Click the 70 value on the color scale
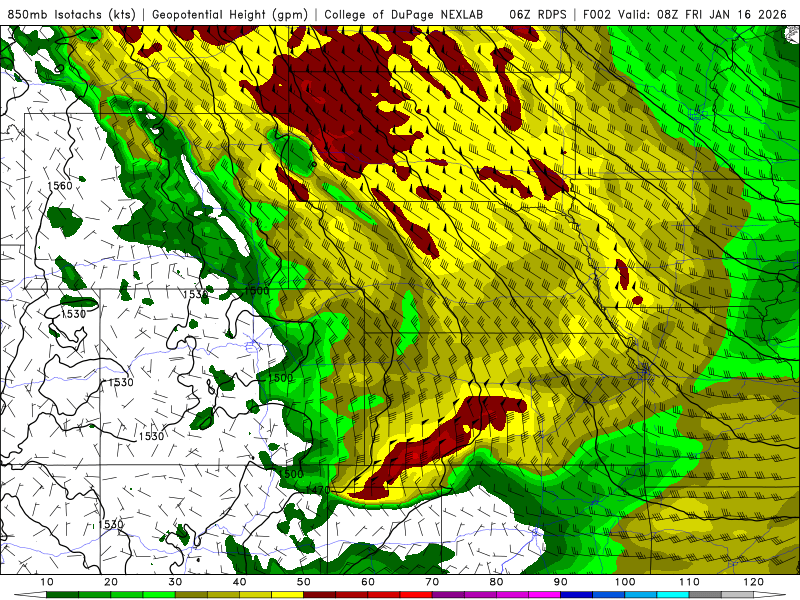 coord(432,582)
